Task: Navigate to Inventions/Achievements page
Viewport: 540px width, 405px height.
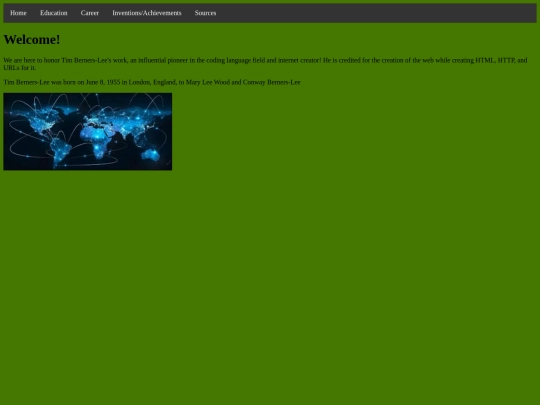Action: coord(147,13)
